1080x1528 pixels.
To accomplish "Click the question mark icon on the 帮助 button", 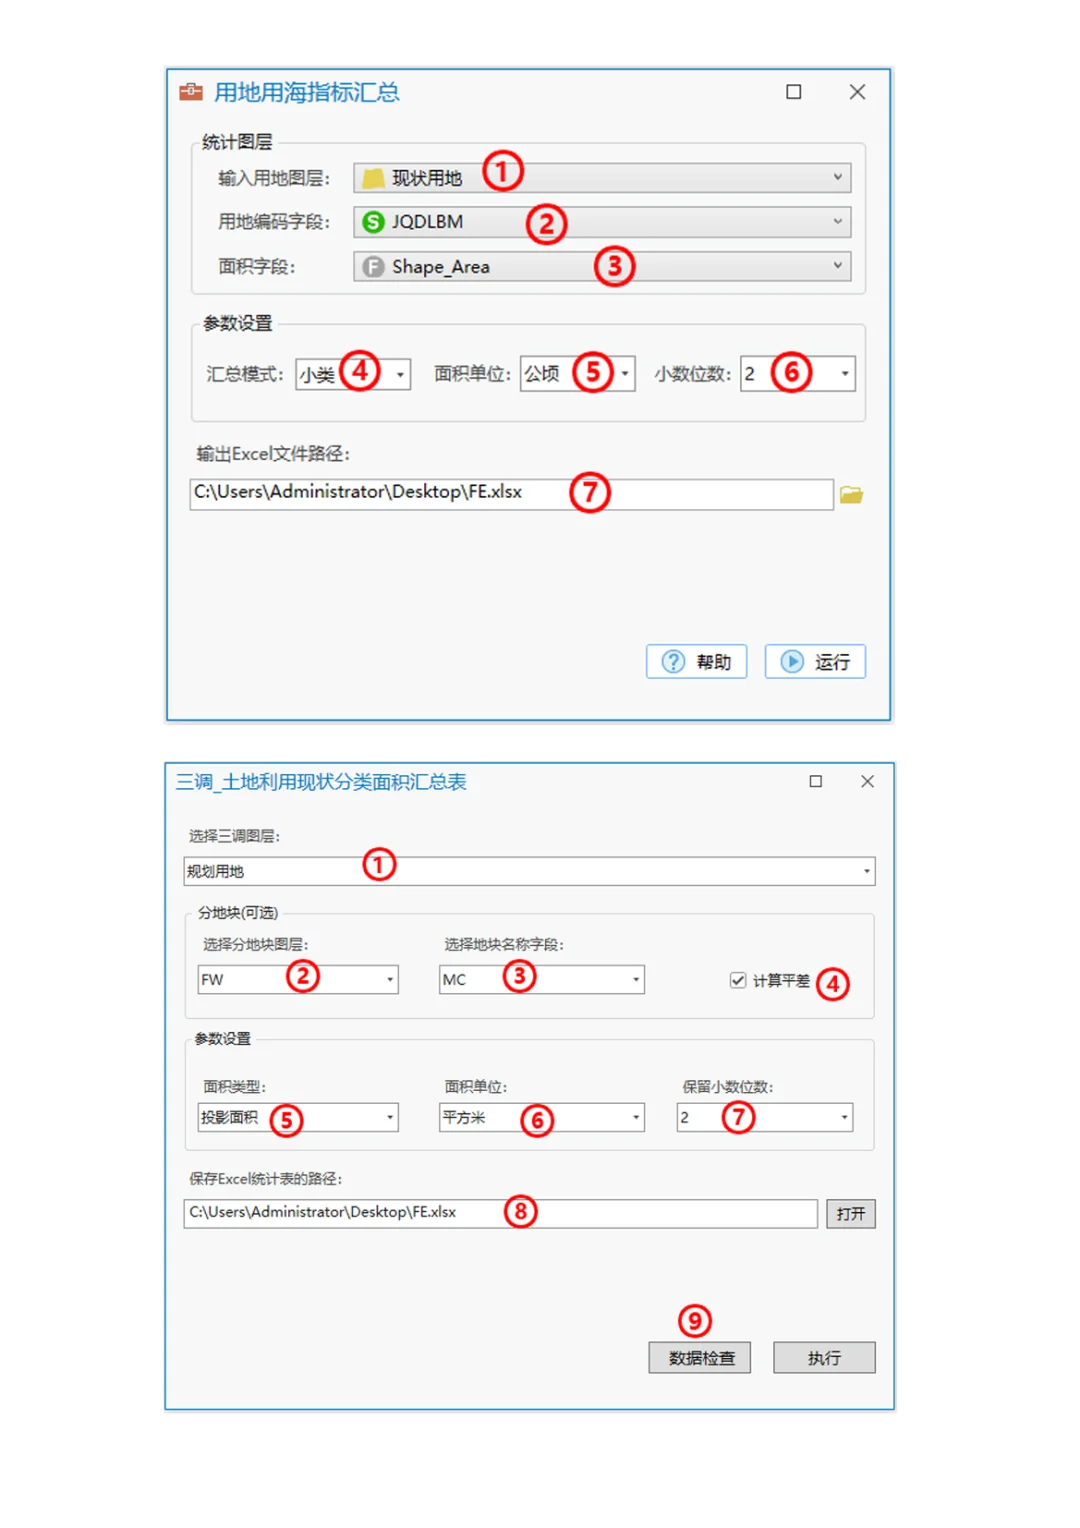I will [671, 661].
